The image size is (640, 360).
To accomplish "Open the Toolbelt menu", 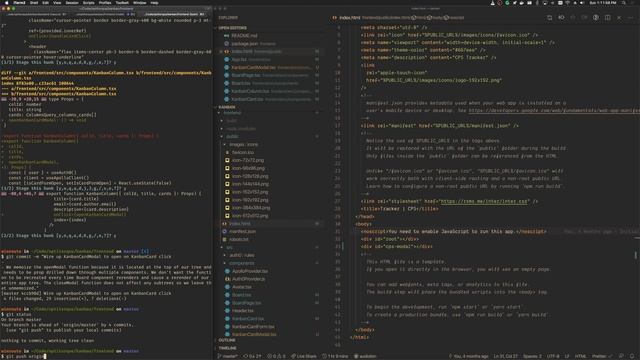I will 122,2.
